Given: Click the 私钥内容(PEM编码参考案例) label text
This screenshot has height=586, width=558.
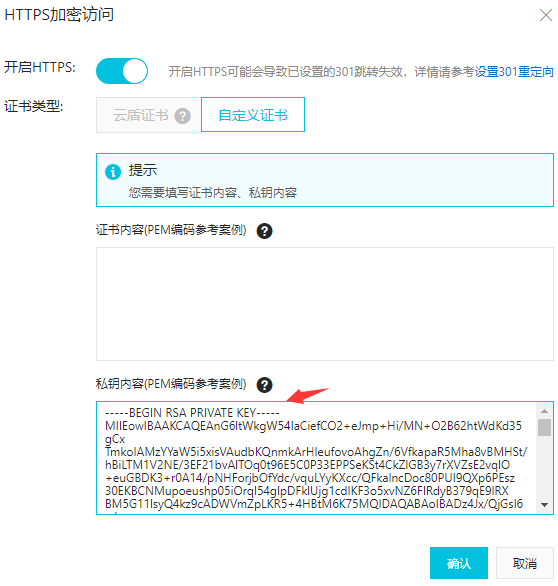Looking at the screenshot, I should point(171,384).
